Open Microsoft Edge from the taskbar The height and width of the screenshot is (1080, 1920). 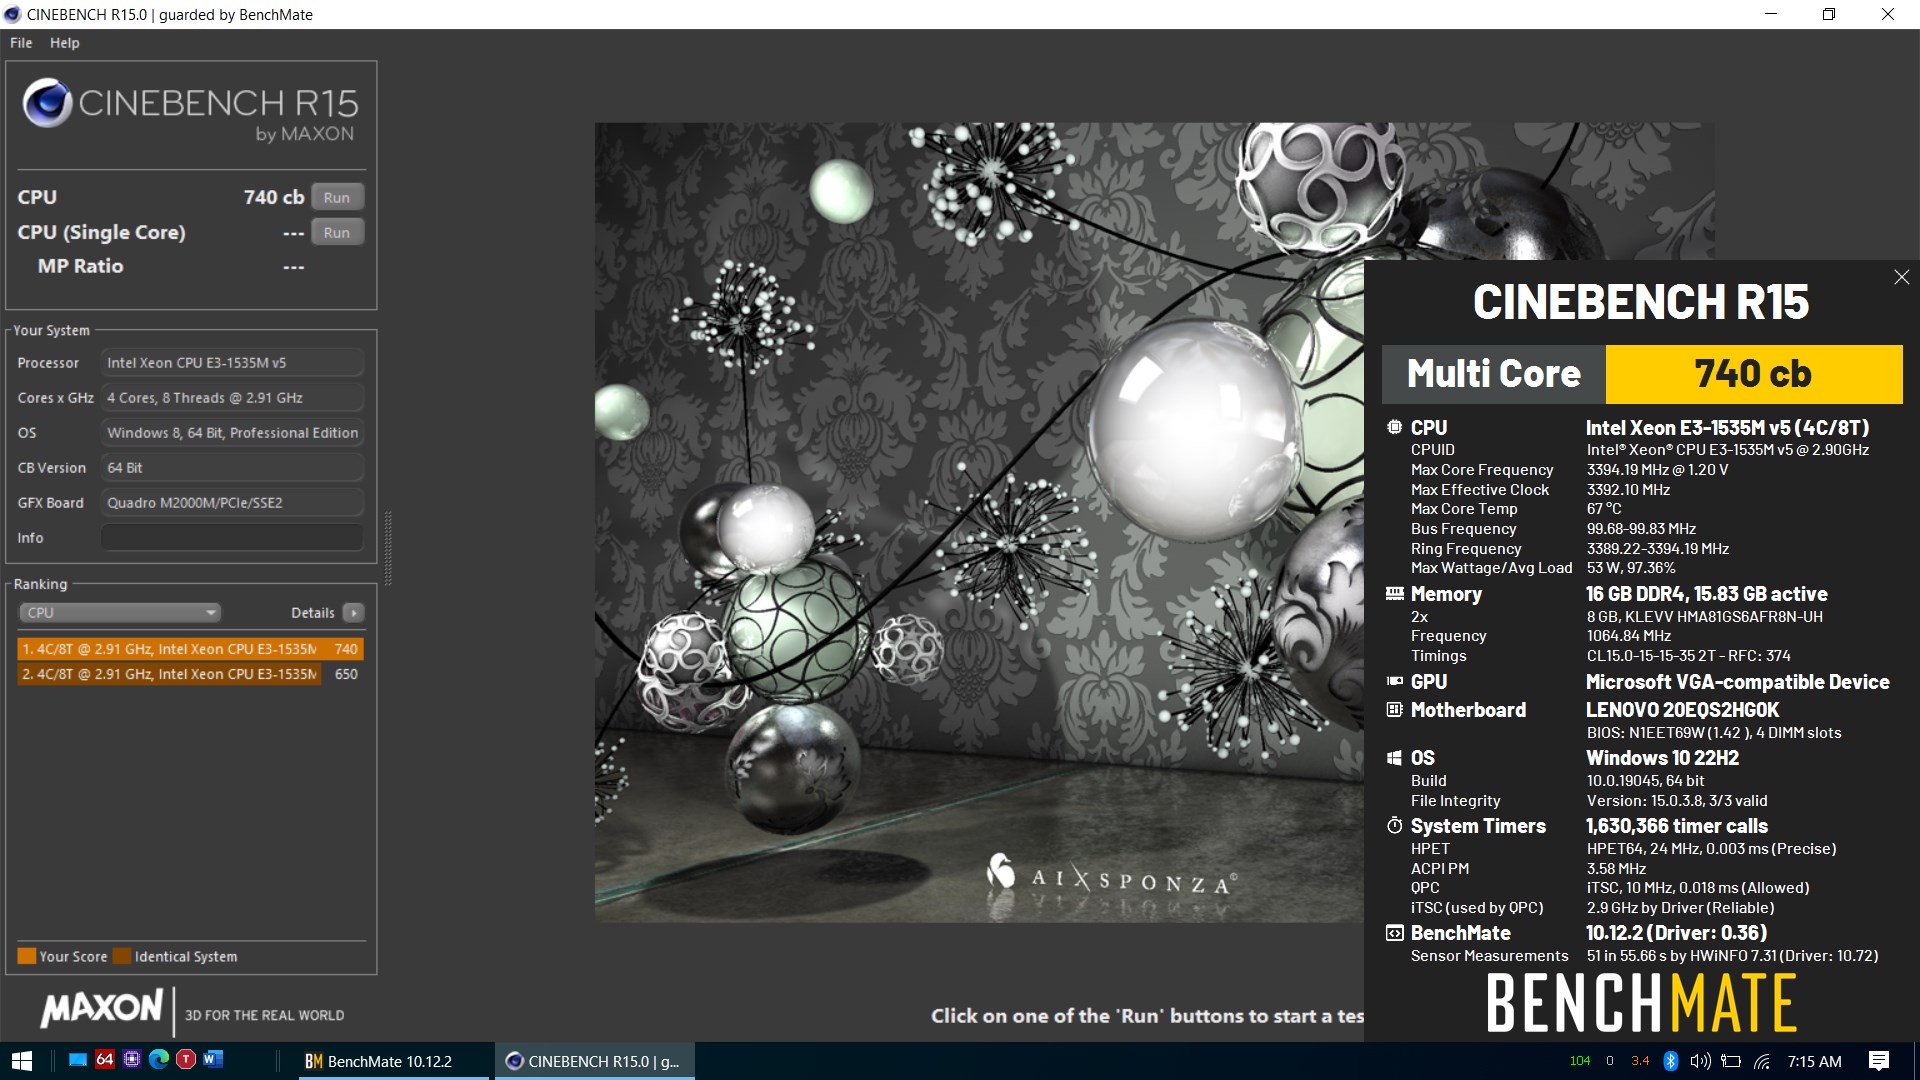(159, 1060)
